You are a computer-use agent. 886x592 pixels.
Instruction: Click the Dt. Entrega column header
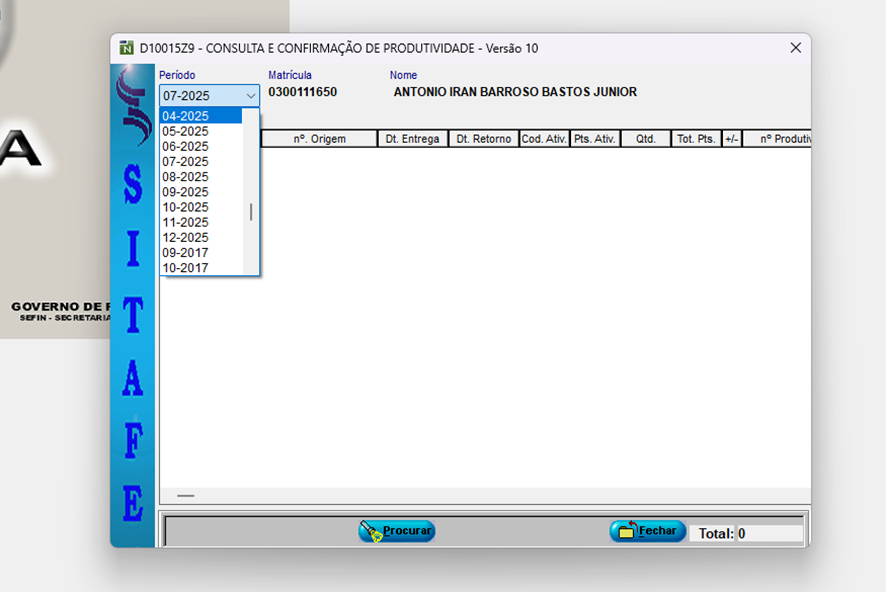pyautogui.click(x=412, y=139)
